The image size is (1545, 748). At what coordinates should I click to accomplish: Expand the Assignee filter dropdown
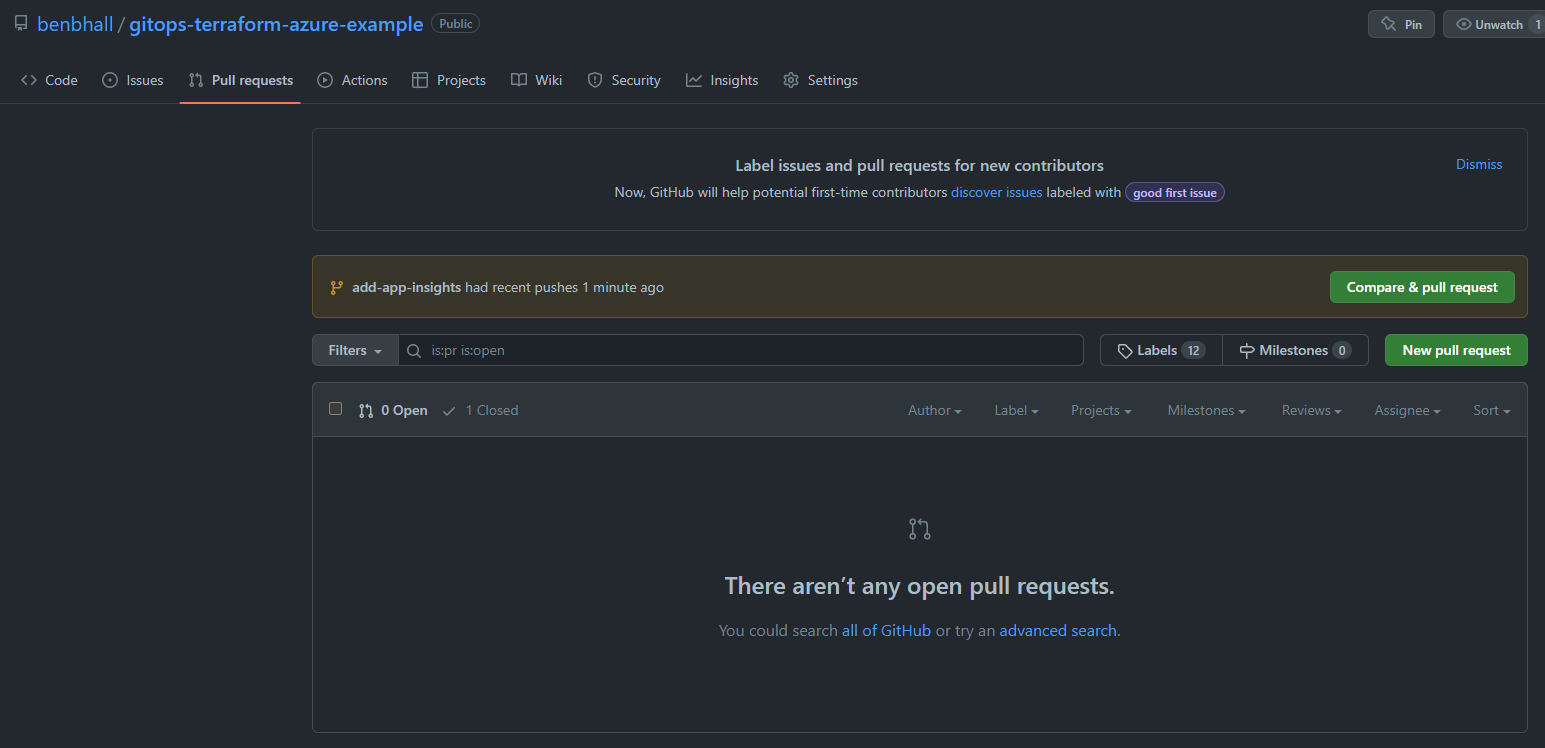1408,410
